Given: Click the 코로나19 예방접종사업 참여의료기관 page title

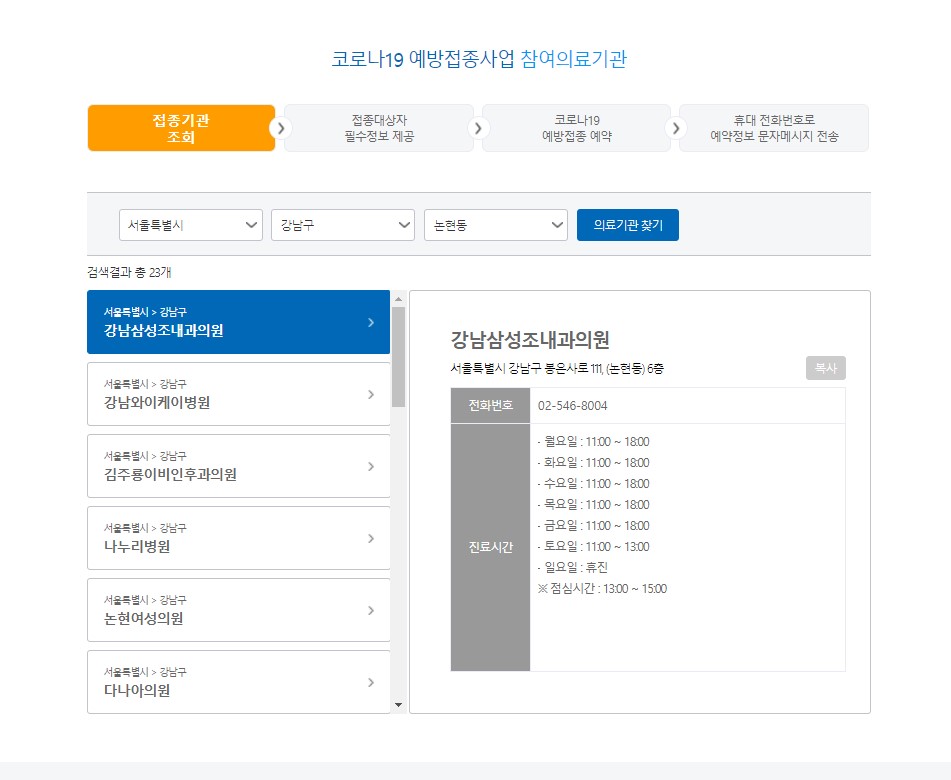Looking at the screenshot, I should click(x=479, y=59).
